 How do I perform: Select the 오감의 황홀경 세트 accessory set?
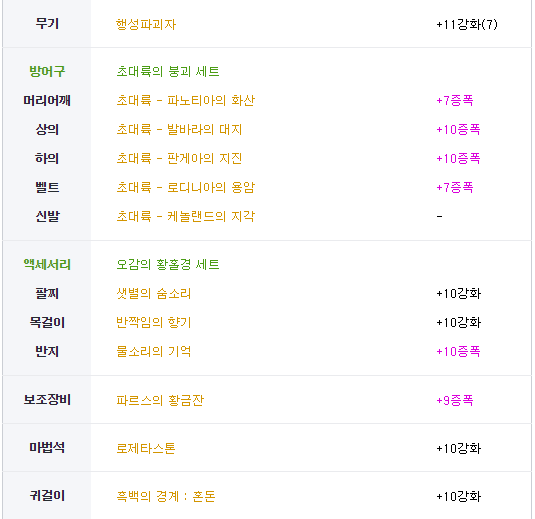(168, 265)
